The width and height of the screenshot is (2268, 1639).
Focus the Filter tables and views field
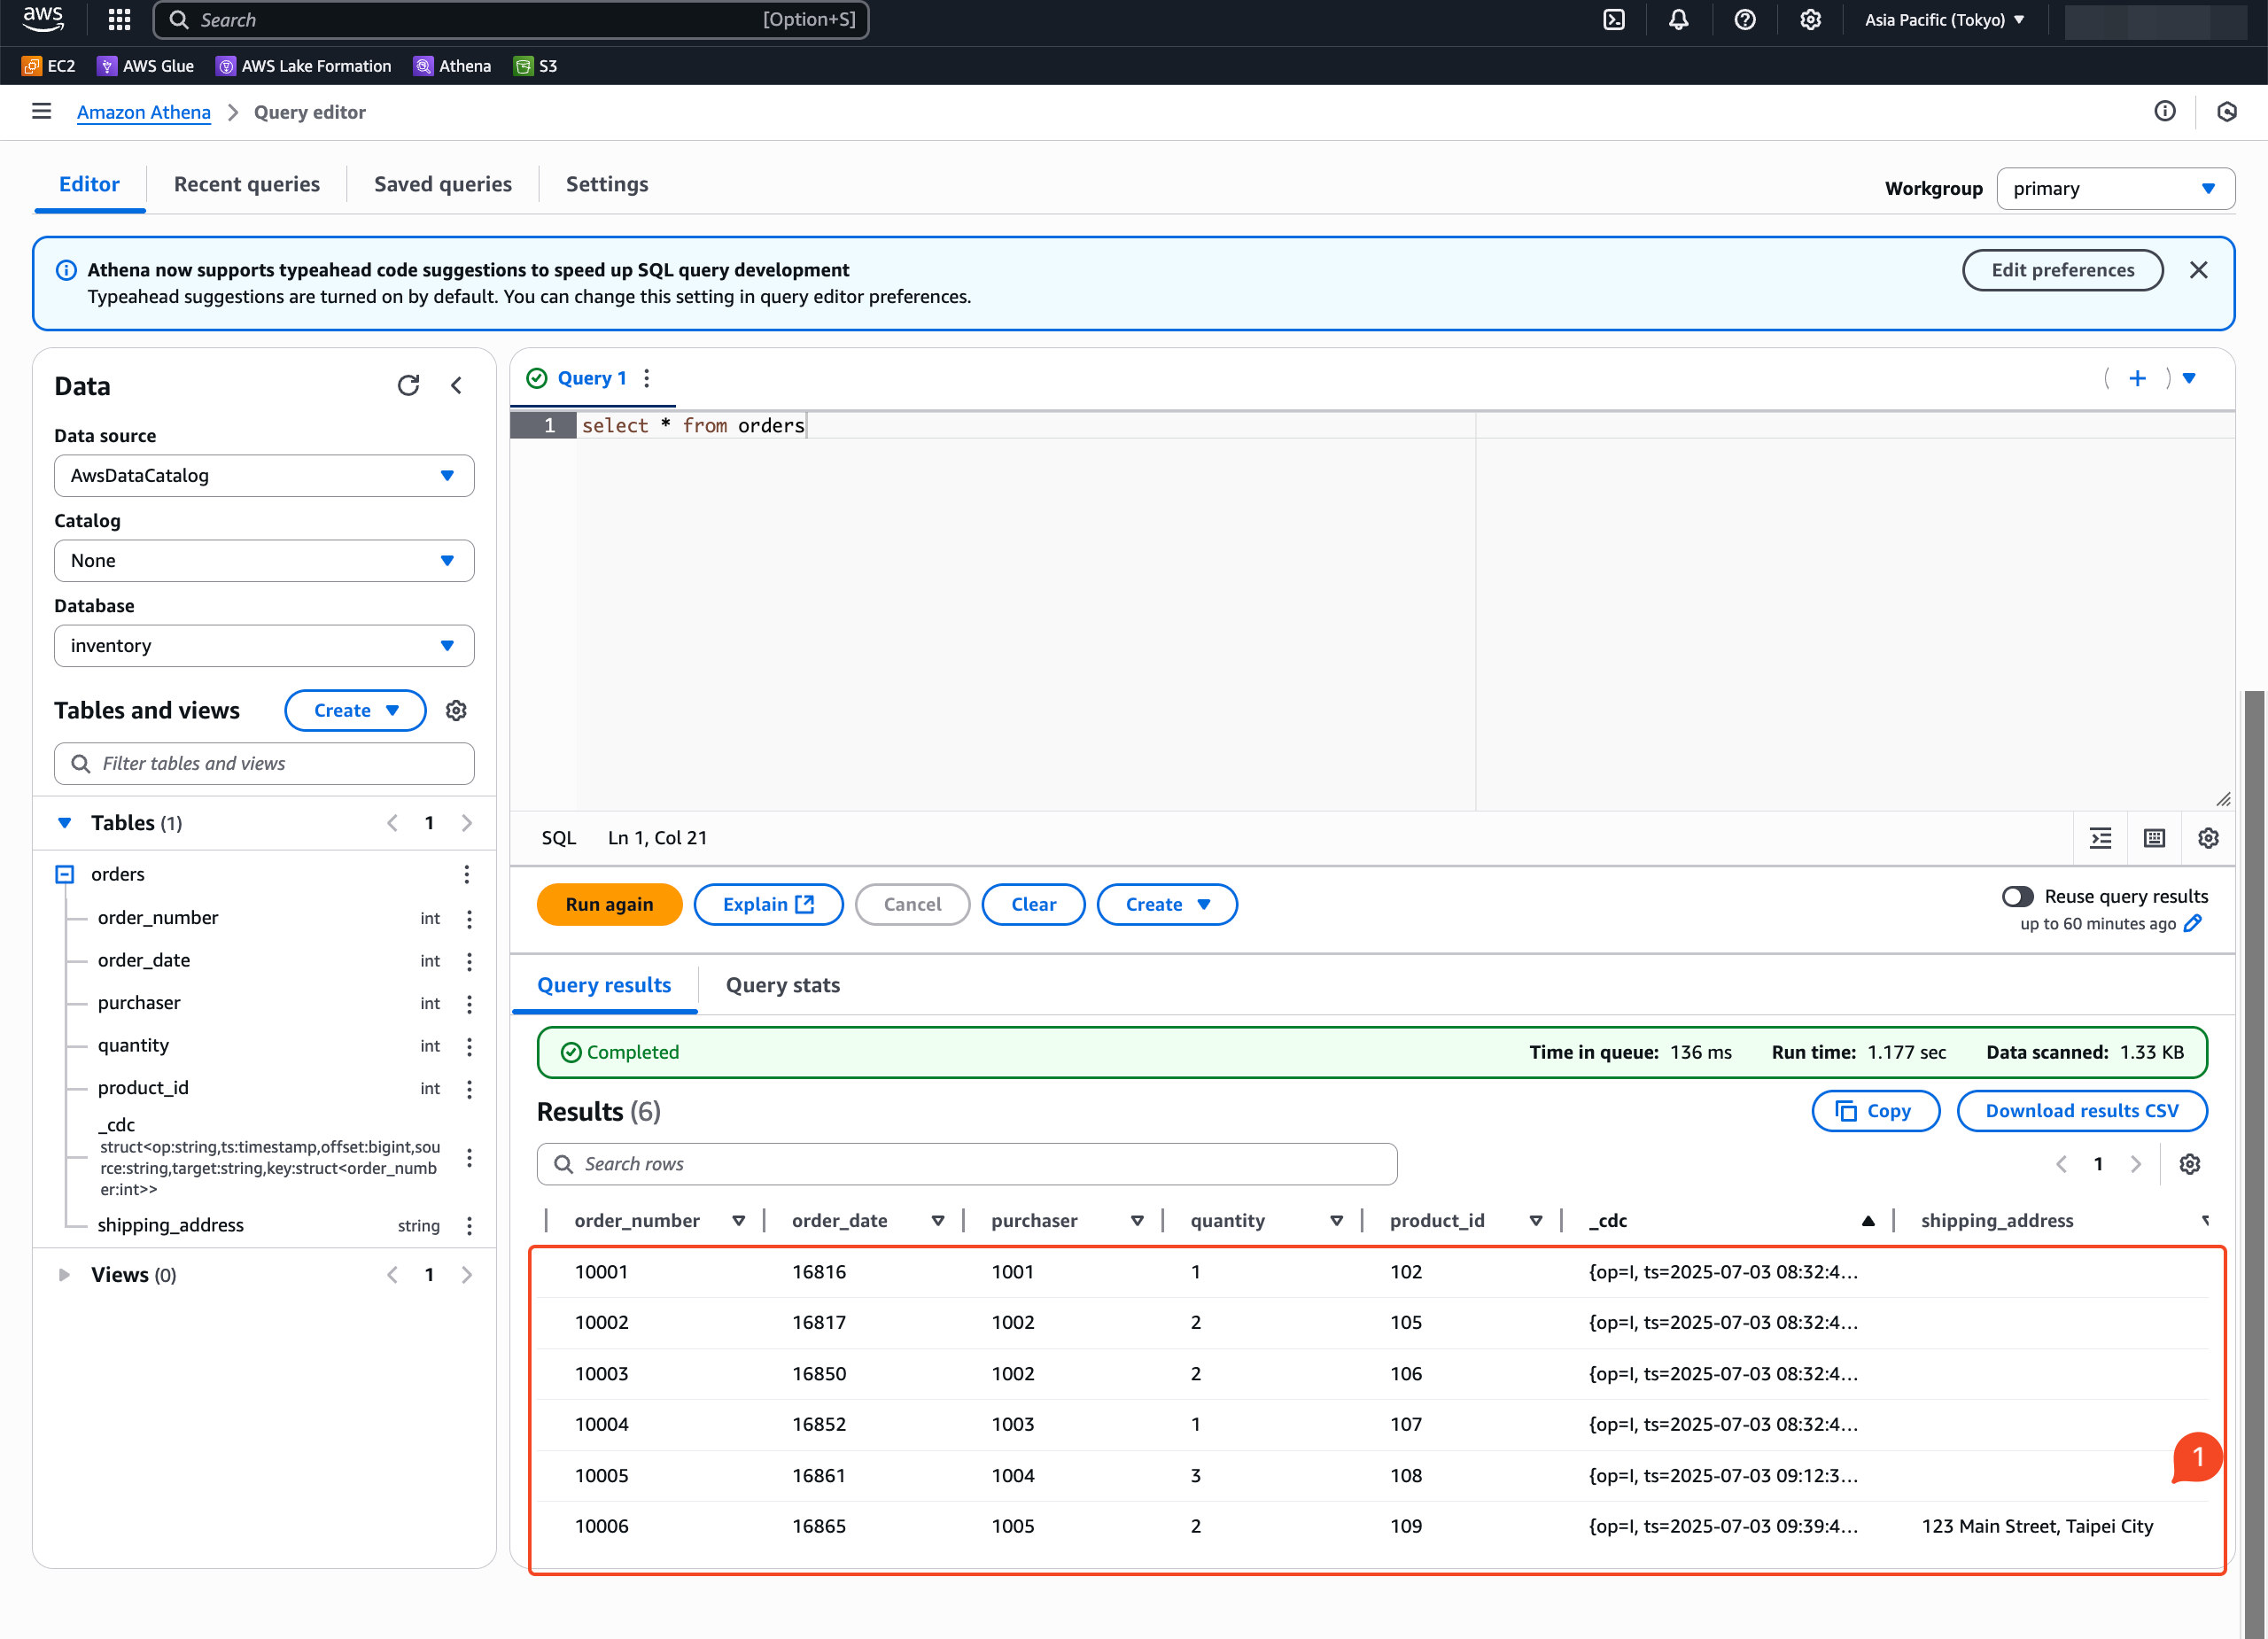point(264,764)
